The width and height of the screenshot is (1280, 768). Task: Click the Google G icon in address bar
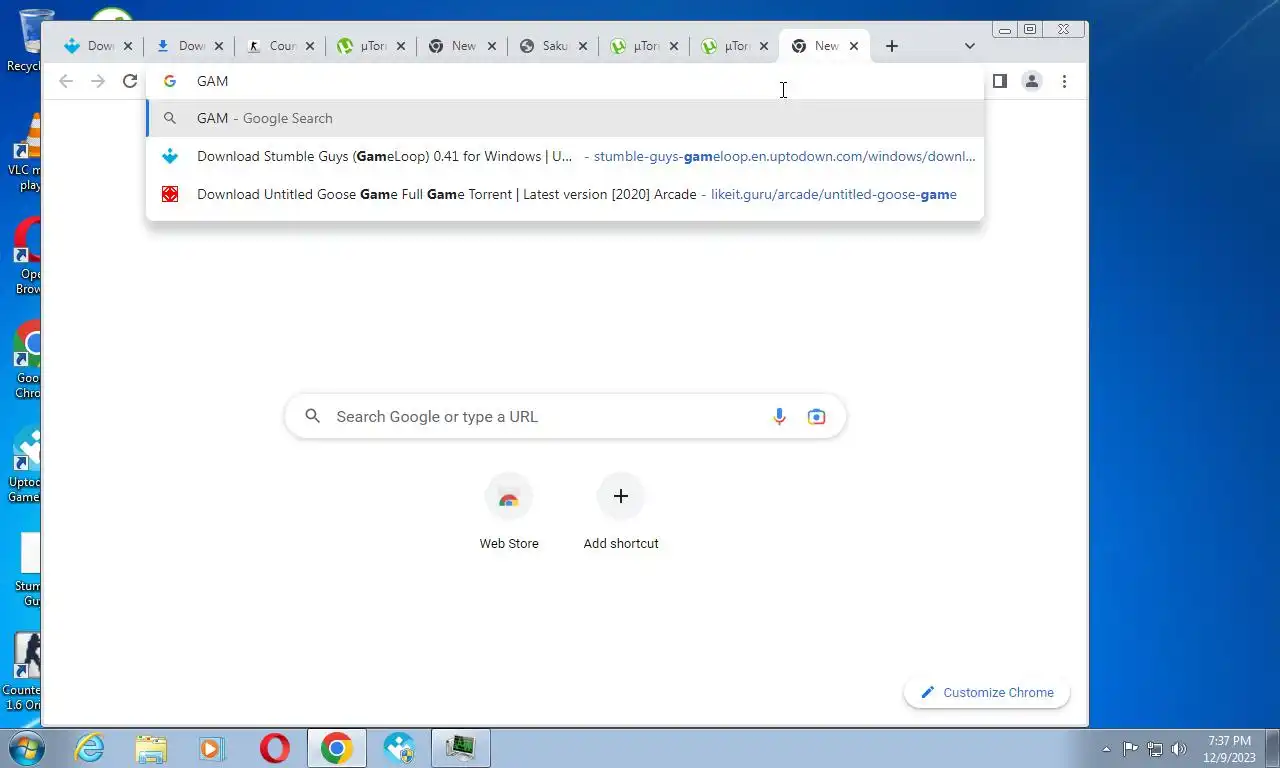tap(170, 81)
